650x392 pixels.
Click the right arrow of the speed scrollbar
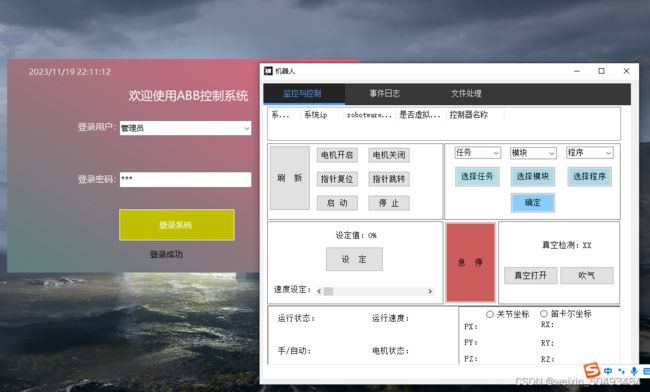point(430,291)
